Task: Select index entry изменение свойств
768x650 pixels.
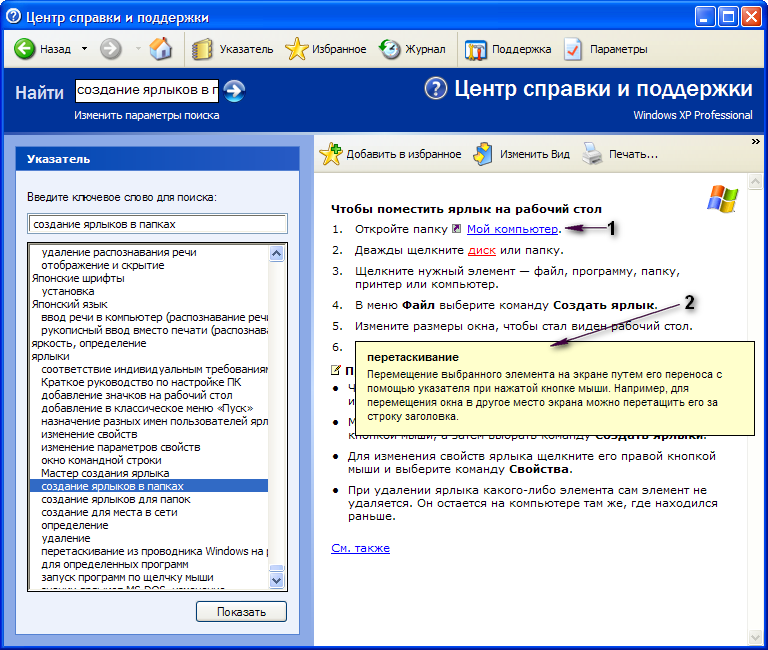Action: [89, 434]
